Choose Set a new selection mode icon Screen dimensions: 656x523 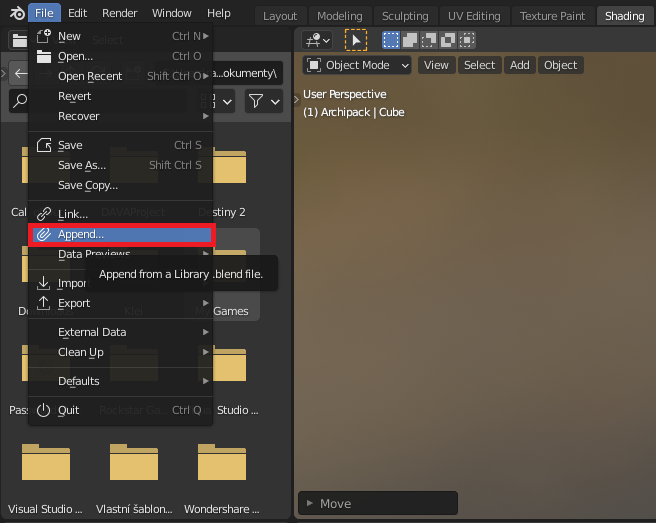pos(391,40)
